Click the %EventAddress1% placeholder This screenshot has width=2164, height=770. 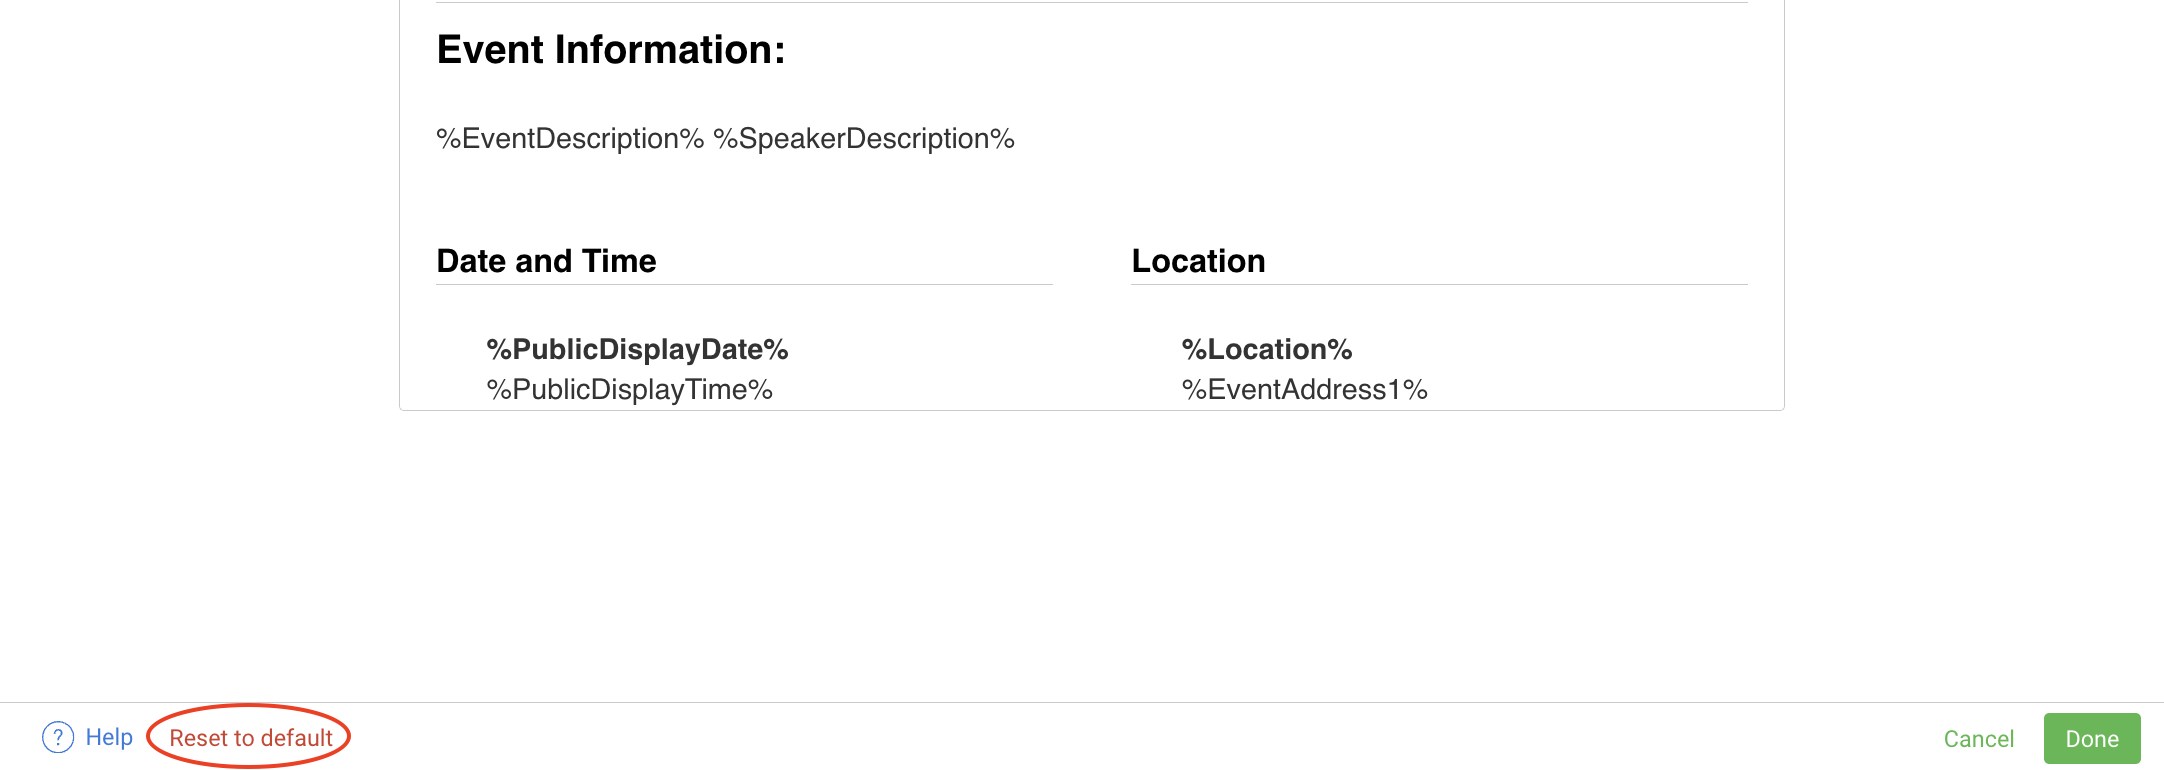click(1304, 389)
